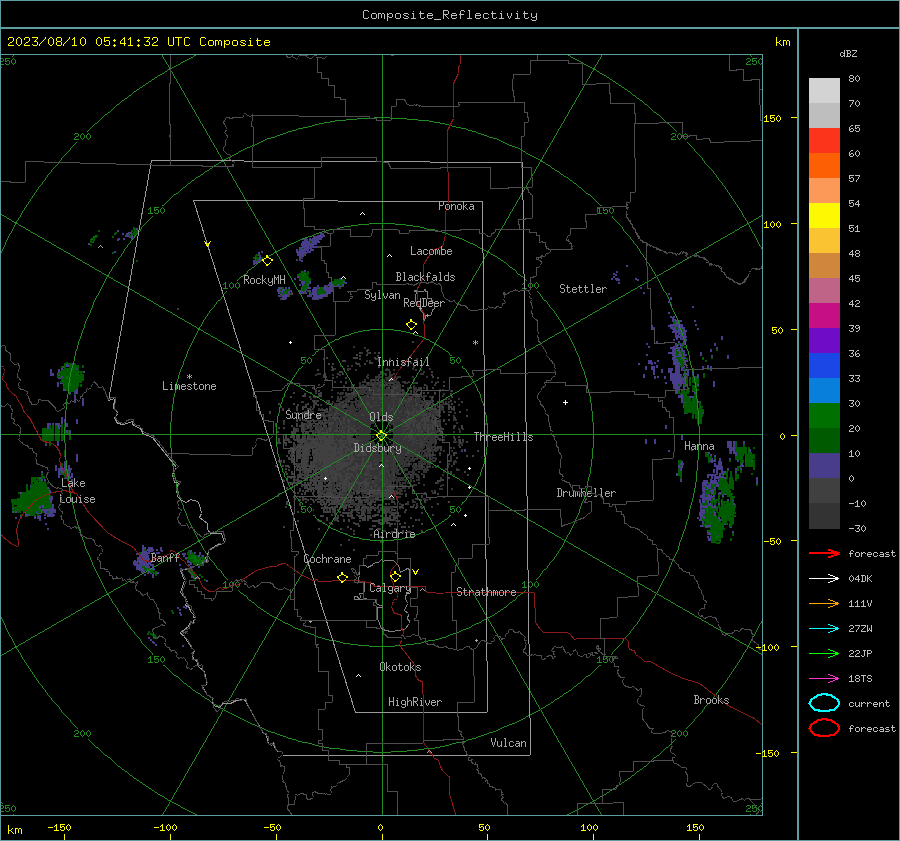This screenshot has height=841, width=900.
Task: Click the Sylvan label on the map
Action: click(382, 296)
